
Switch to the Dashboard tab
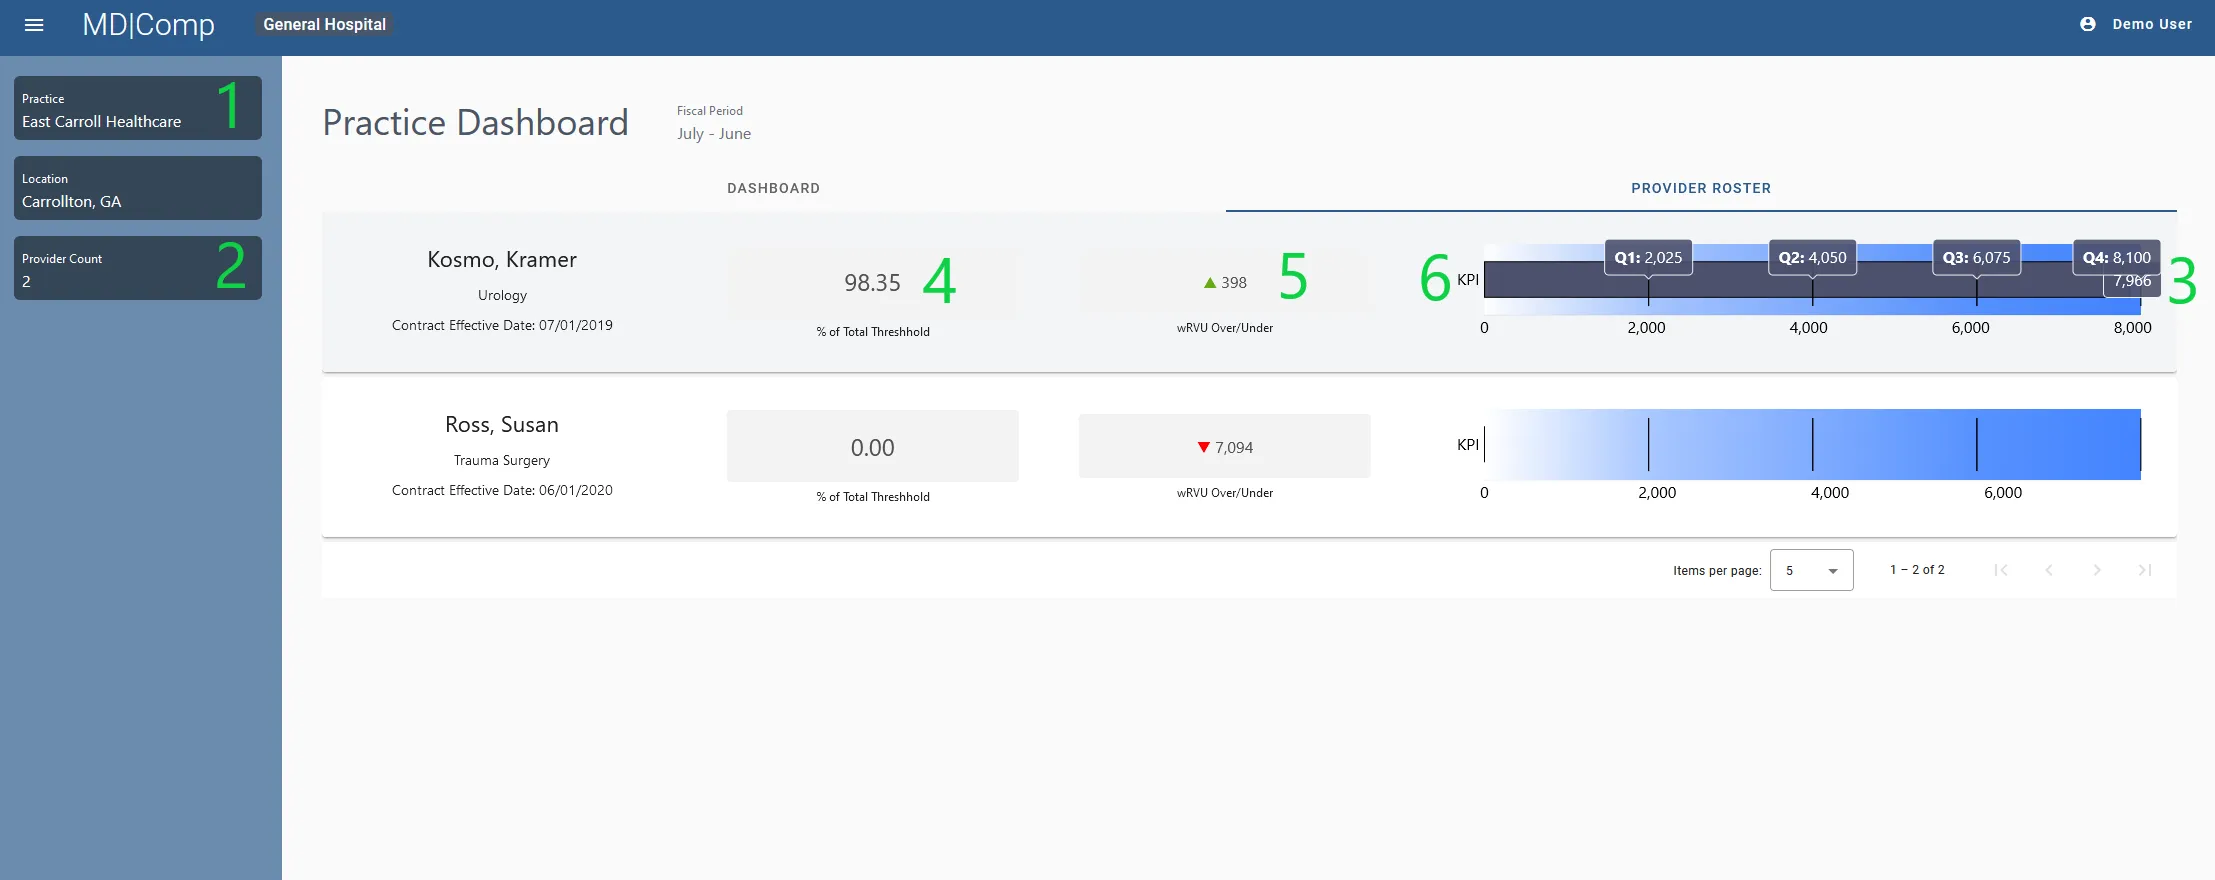point(773,188)
